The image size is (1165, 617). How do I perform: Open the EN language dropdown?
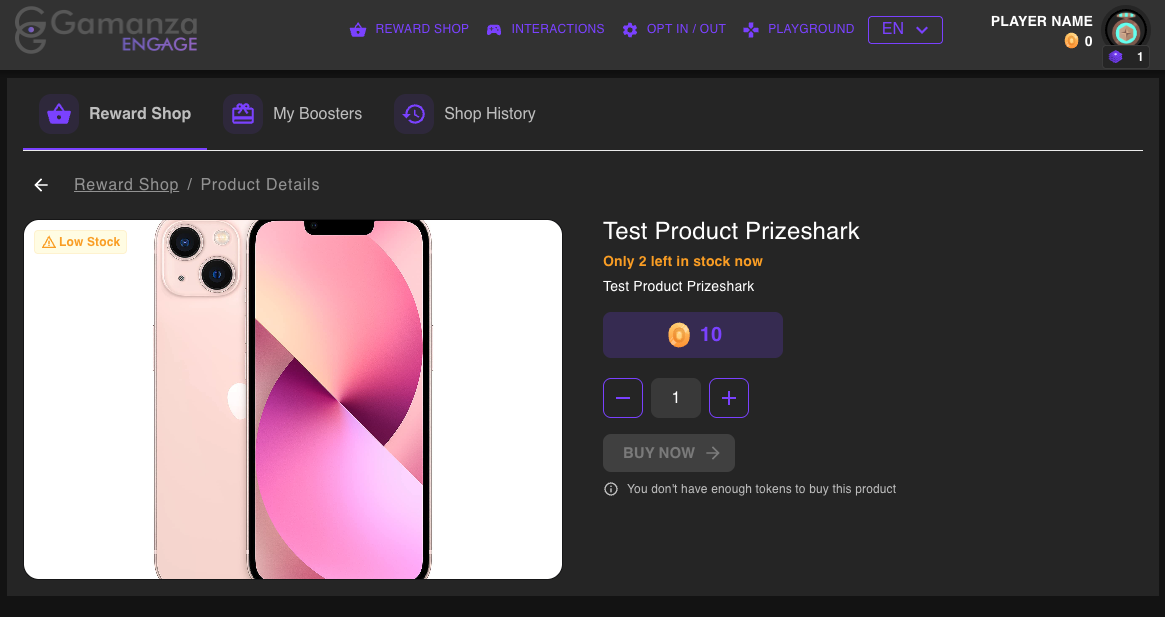pyautogui.click(x=905, y=30)
